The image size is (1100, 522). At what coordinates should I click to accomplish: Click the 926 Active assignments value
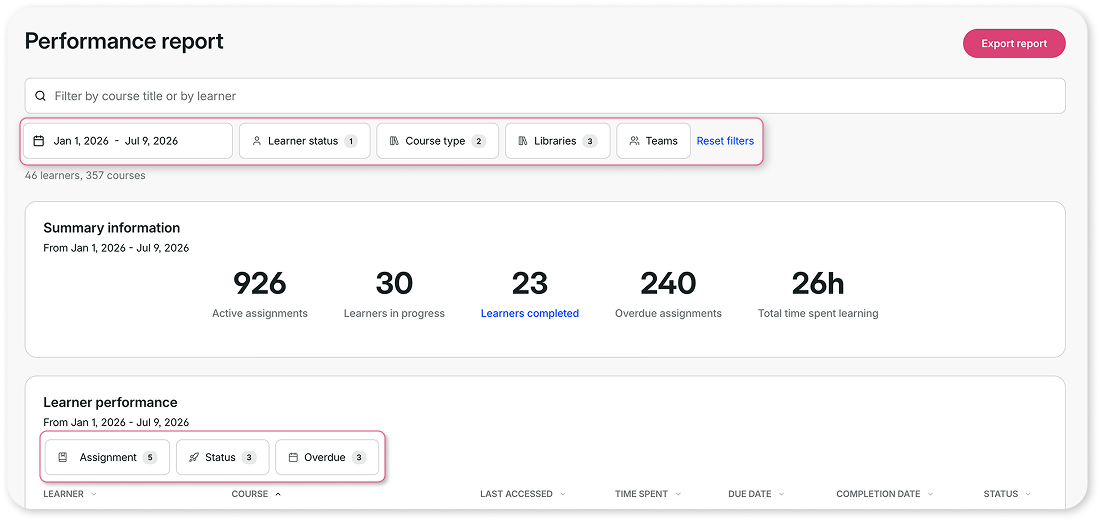coord(260,283)
